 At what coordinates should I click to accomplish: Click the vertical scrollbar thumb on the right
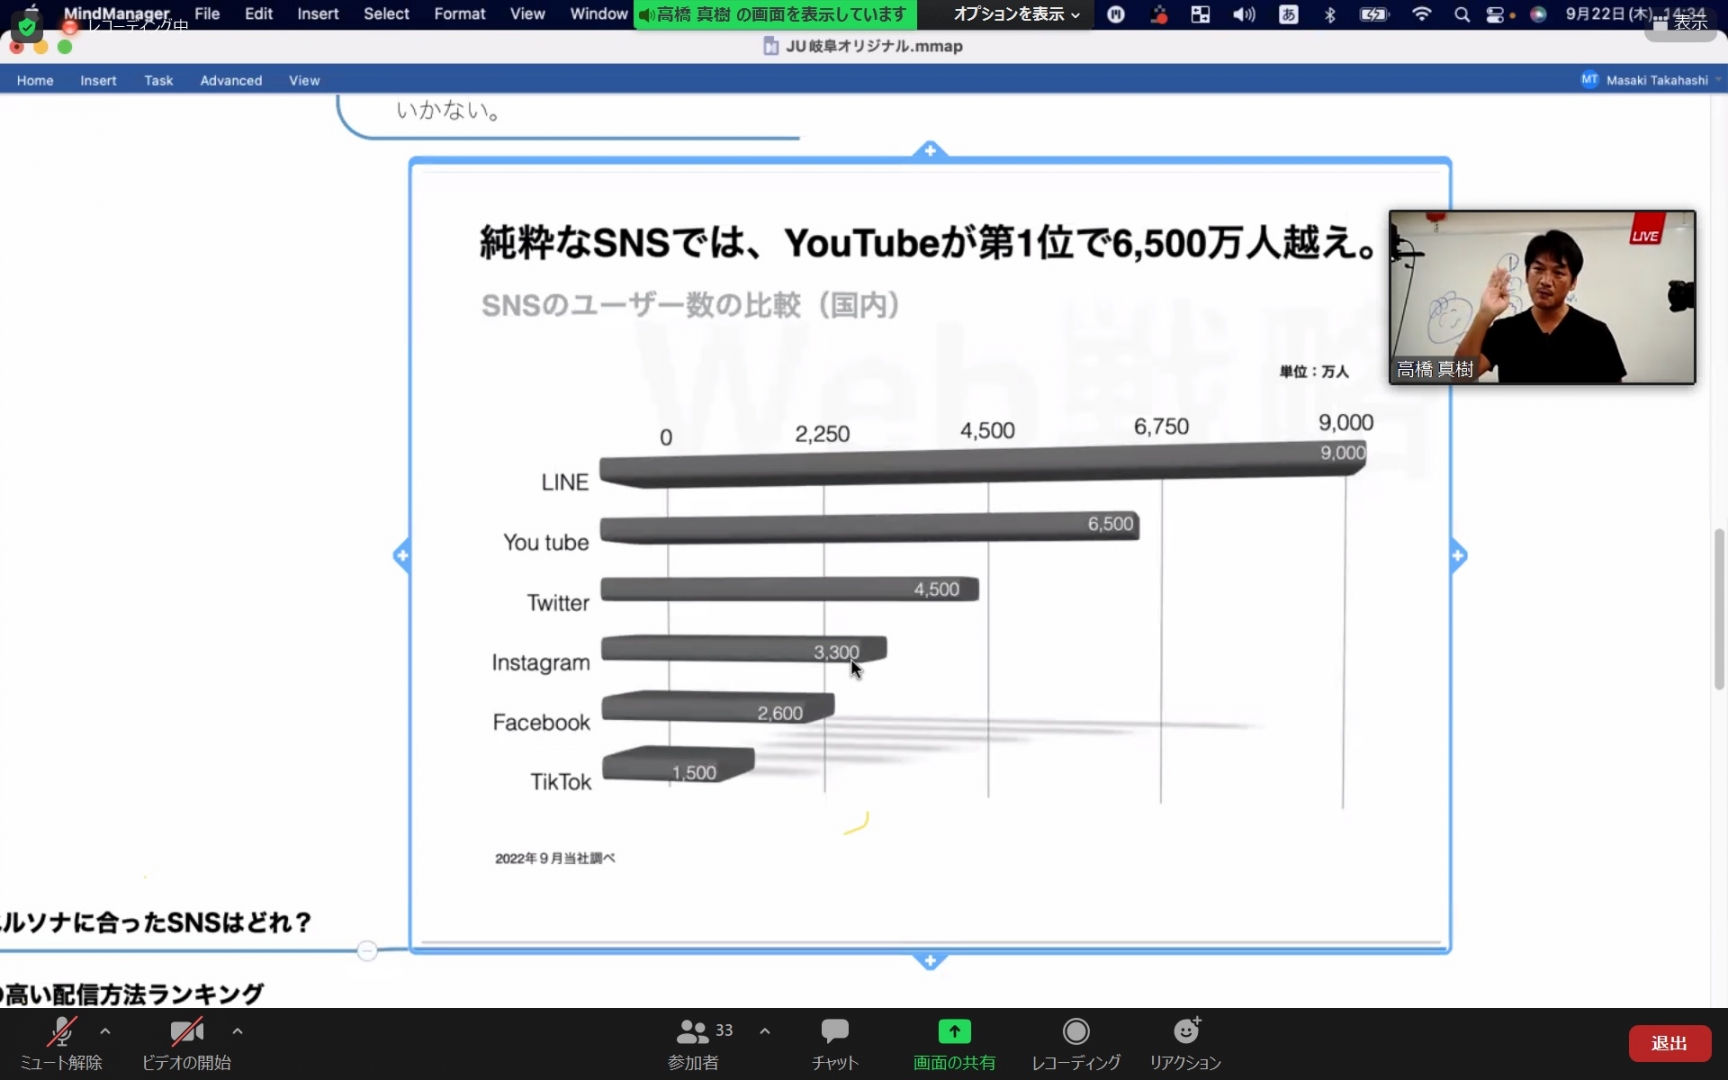click(x=1719, y=608)
